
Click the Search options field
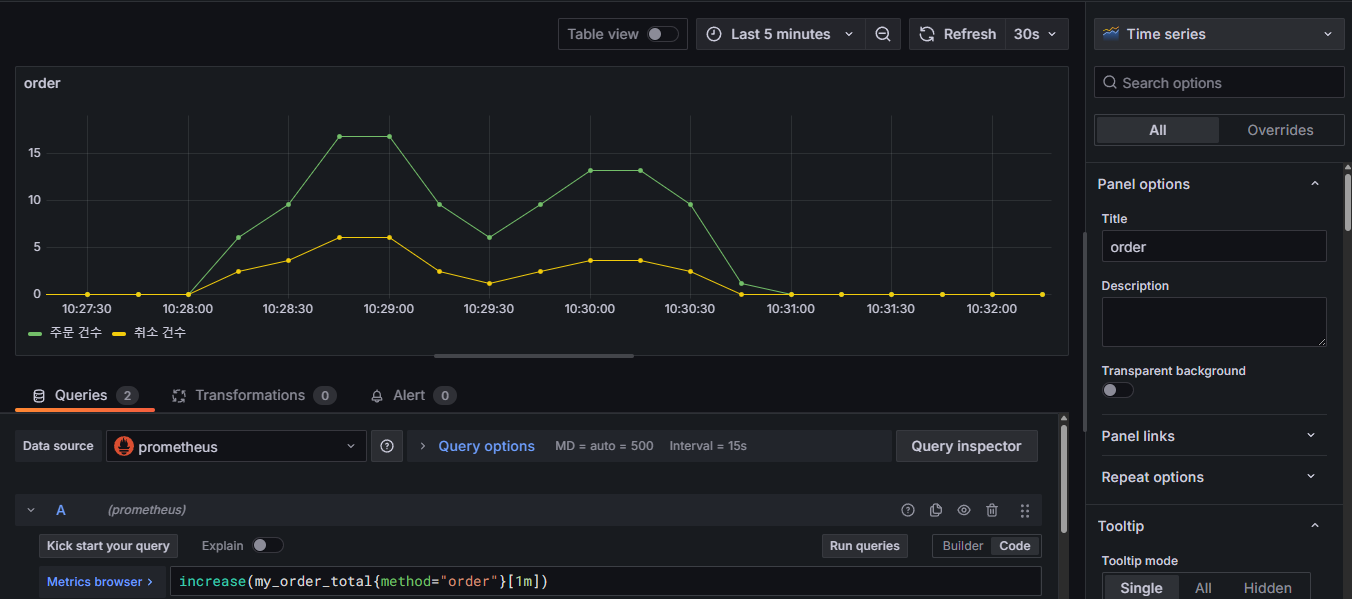[x=1219, y=83]
